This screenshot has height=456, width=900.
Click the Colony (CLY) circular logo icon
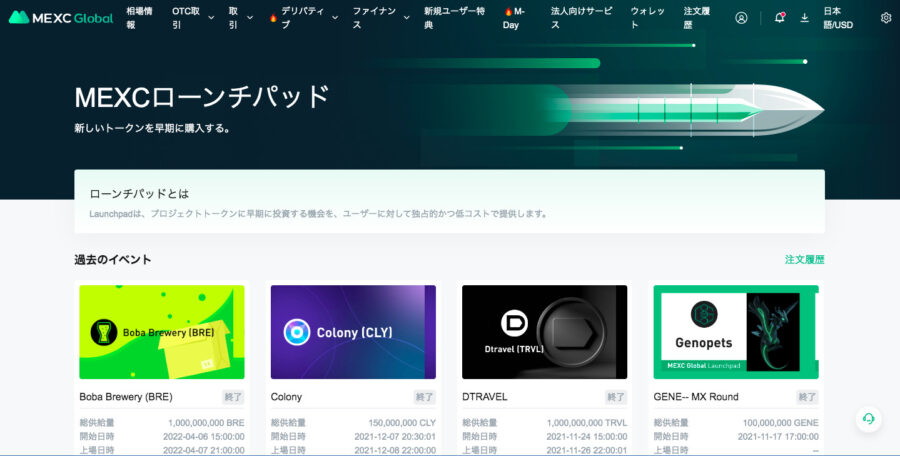click(297, 332)
